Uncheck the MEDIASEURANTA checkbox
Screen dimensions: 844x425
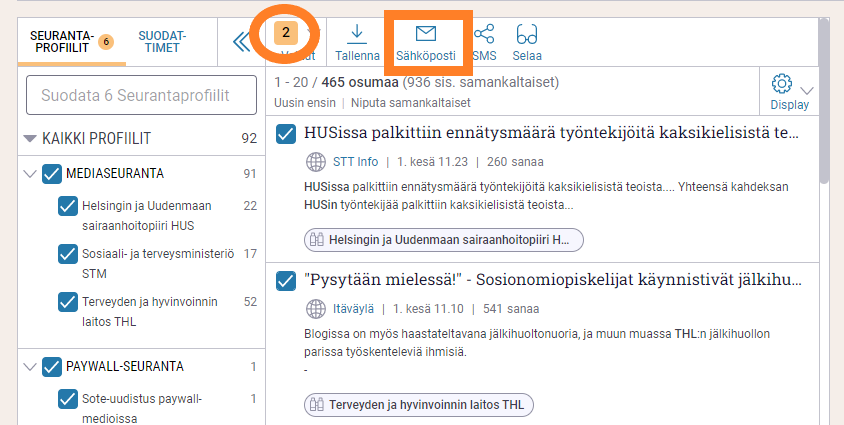tap(52, 174)
